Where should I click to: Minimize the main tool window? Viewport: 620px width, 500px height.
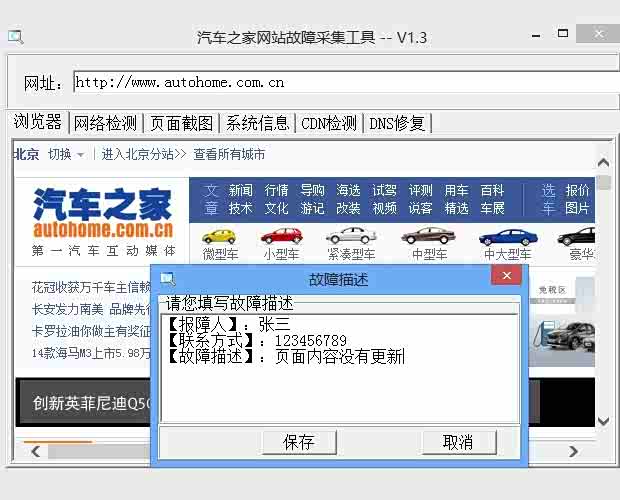pyautogui.click(x=536, y=36)
